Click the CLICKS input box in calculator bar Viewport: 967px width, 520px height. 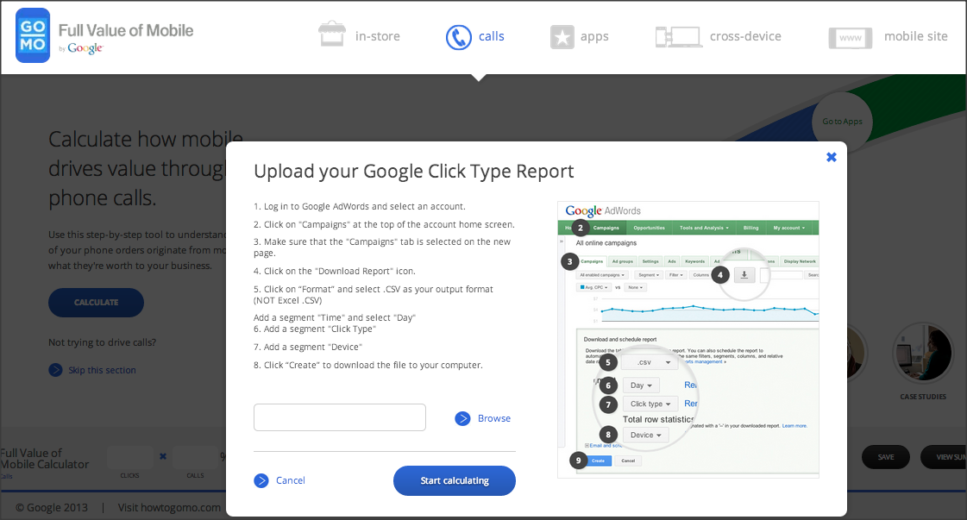pyautogui.click(x=130, y=458)
